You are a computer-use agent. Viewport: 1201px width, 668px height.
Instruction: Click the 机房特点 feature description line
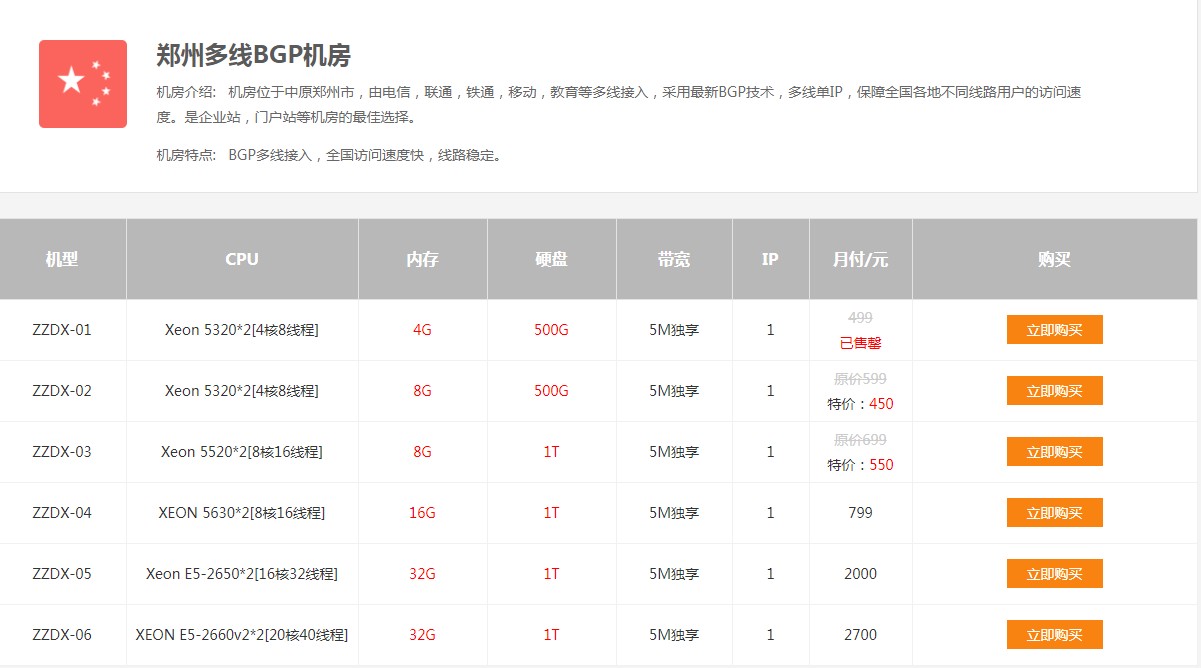(329, 155)
